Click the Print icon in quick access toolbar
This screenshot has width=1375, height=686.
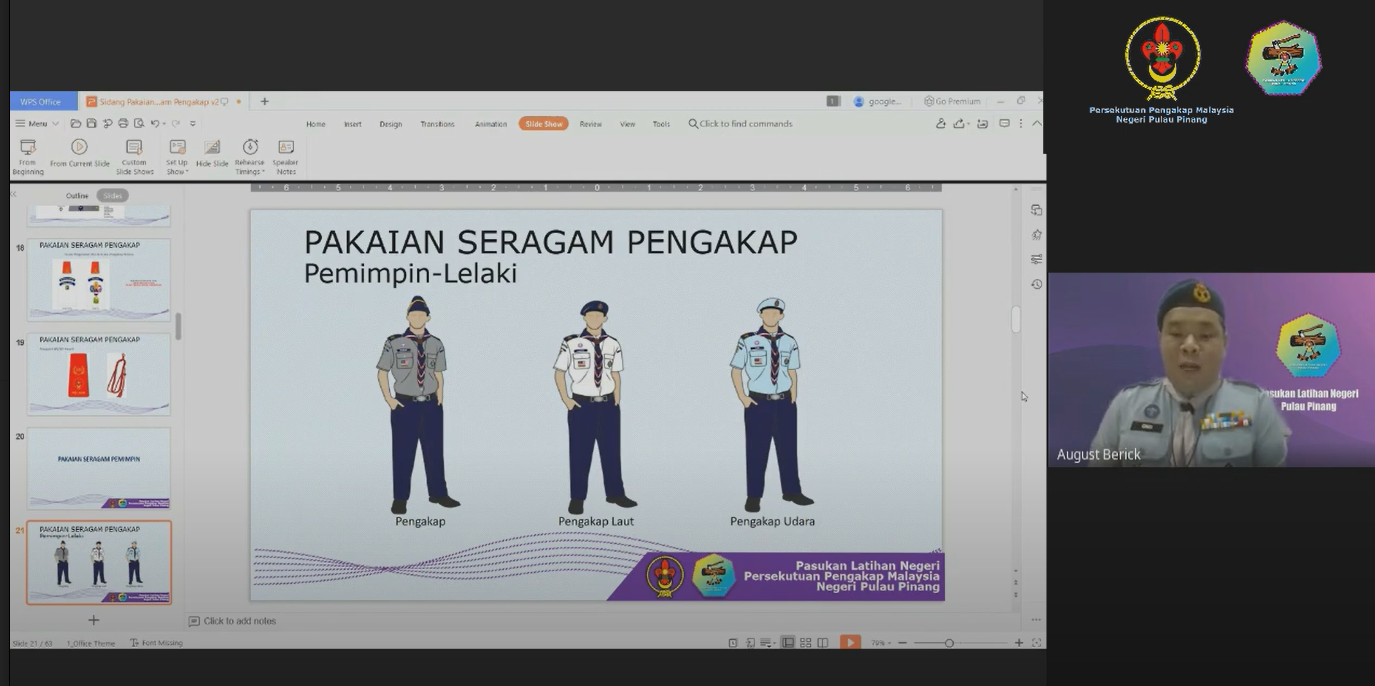pyautogui.click(x=123, y=124)
